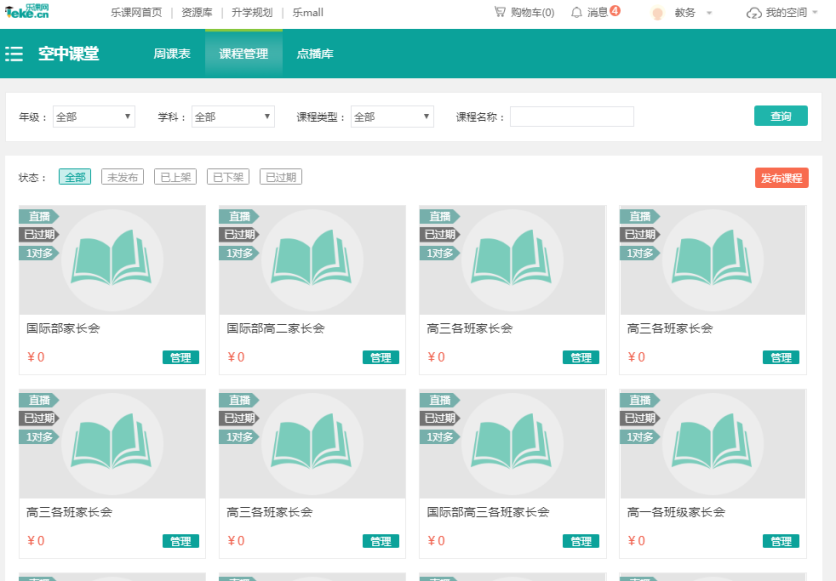Click 管理 on the 国际部家长会 card

[x=181, y=357]
